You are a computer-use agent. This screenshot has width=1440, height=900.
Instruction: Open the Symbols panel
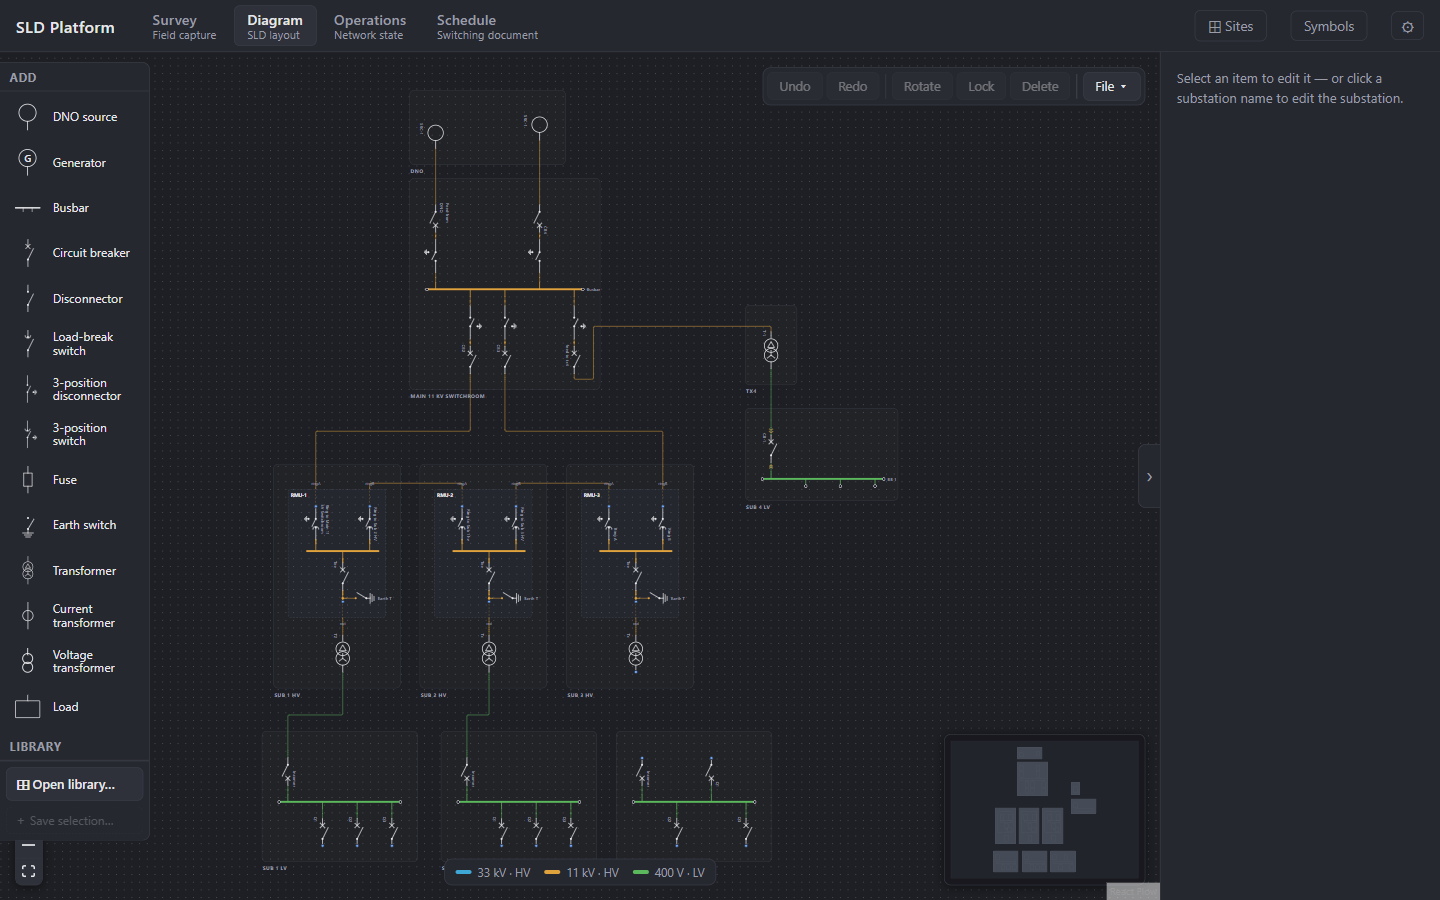point(1328,27)
